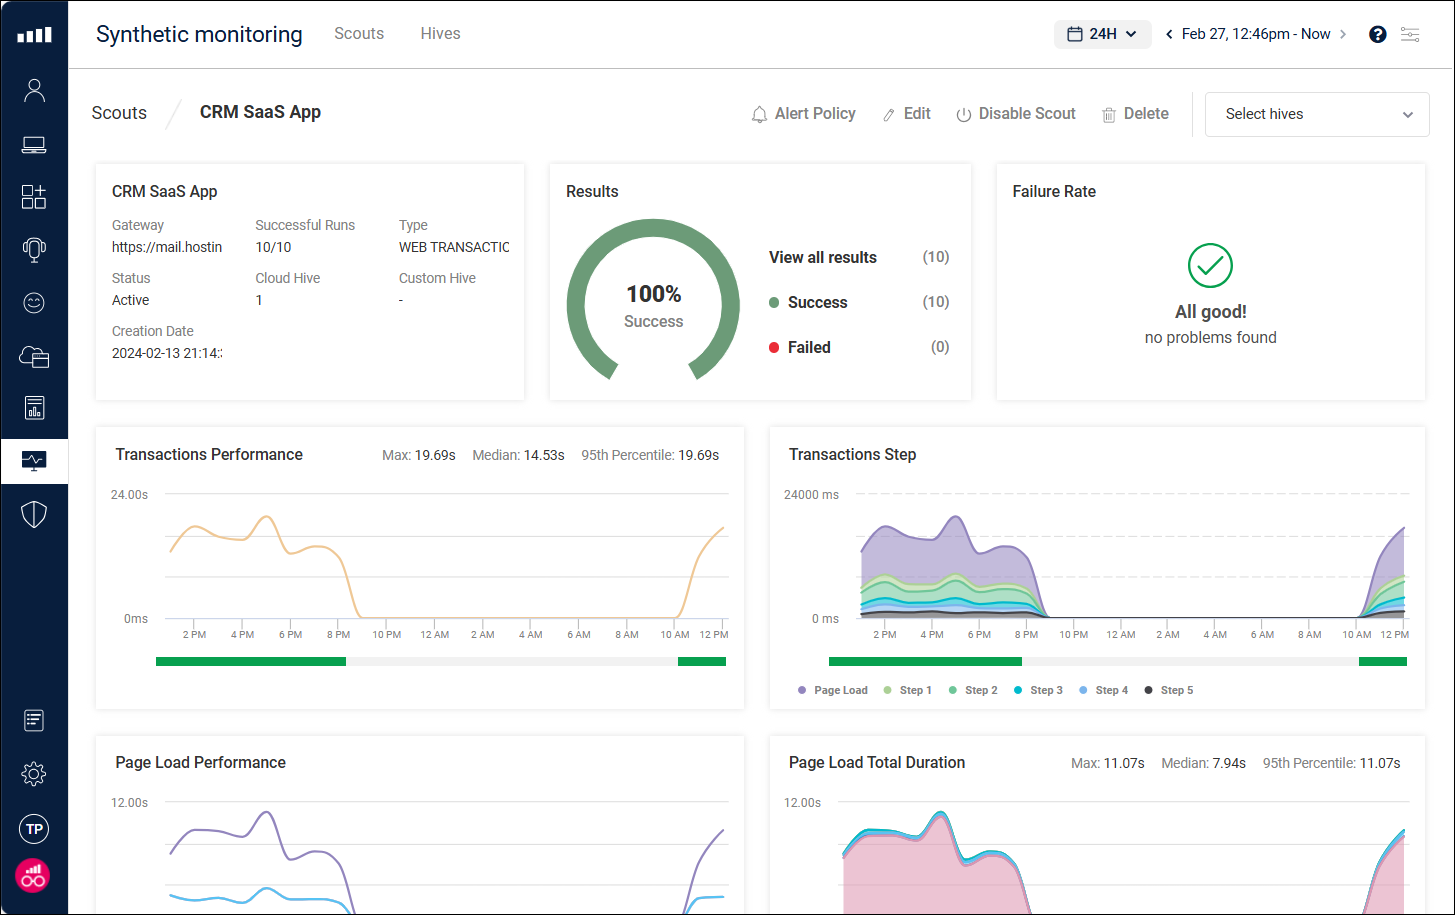This screenshot has width=1455, height=915.
Task: Click the Edit scout button
Action: point(907,114)
